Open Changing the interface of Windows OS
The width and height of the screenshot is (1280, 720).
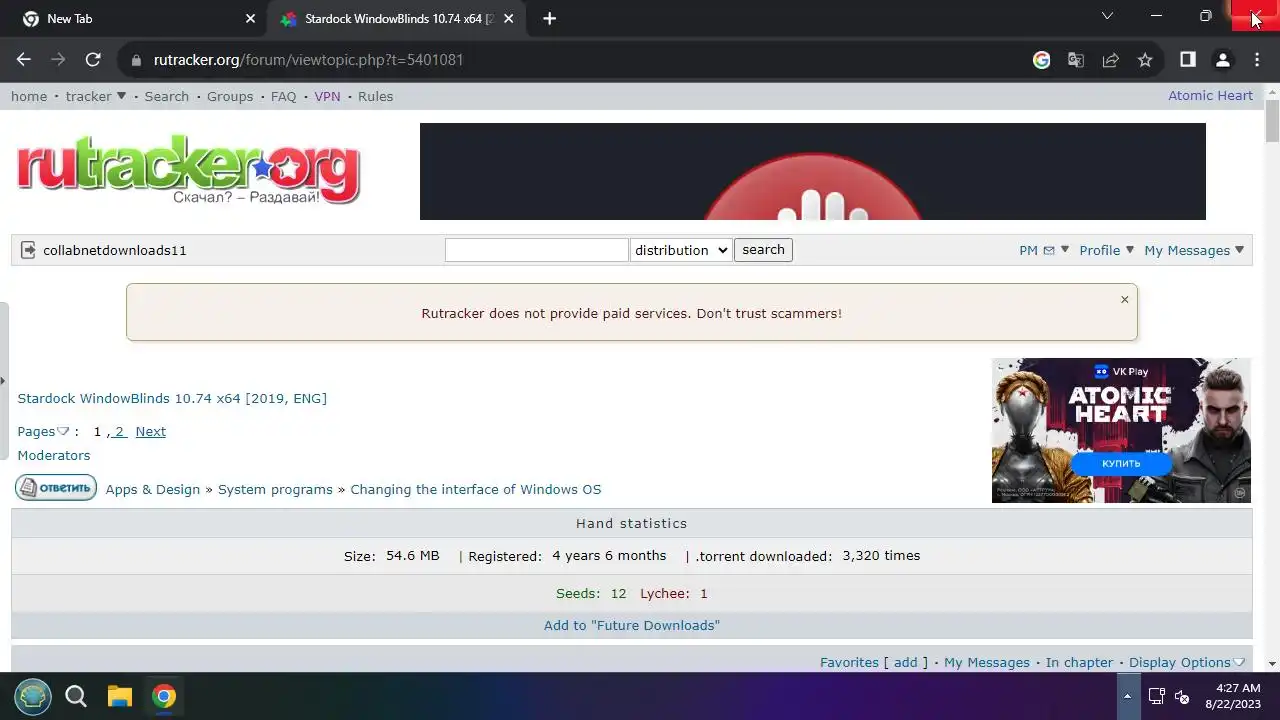[x=476, y=489]
